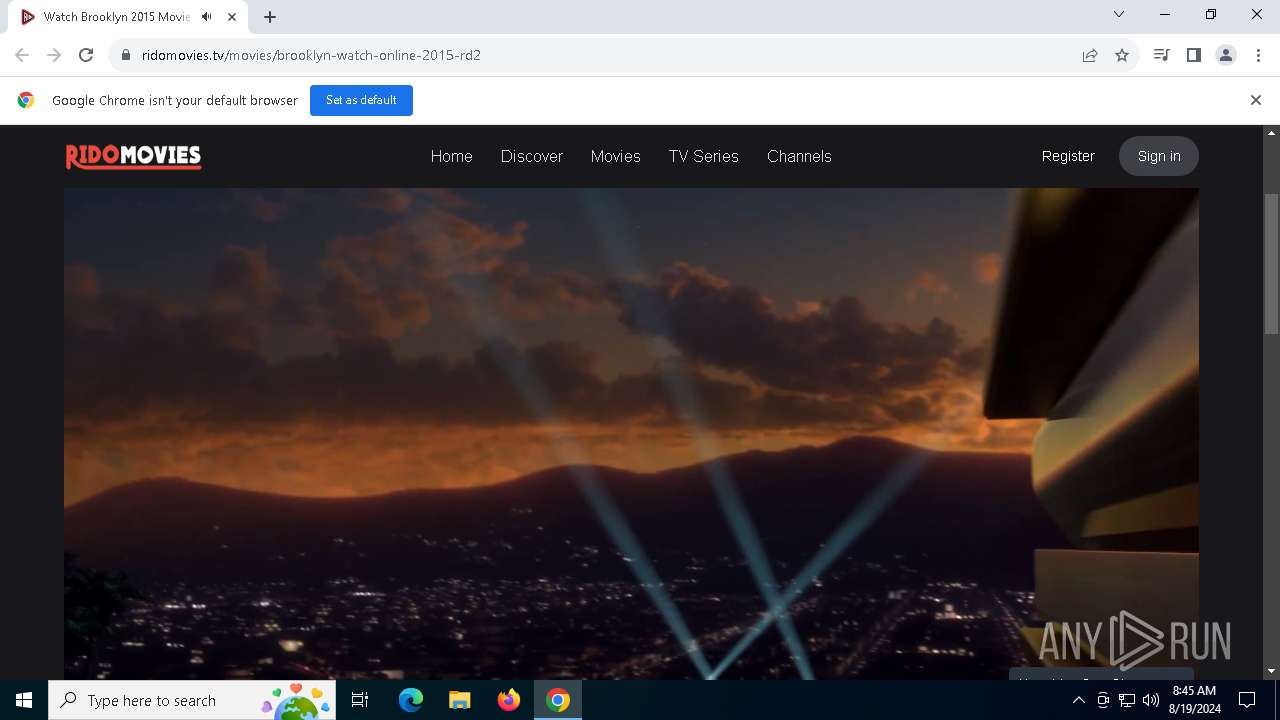
Task: Open clock showing 8:45 AM
Action: click(1195, 700)
